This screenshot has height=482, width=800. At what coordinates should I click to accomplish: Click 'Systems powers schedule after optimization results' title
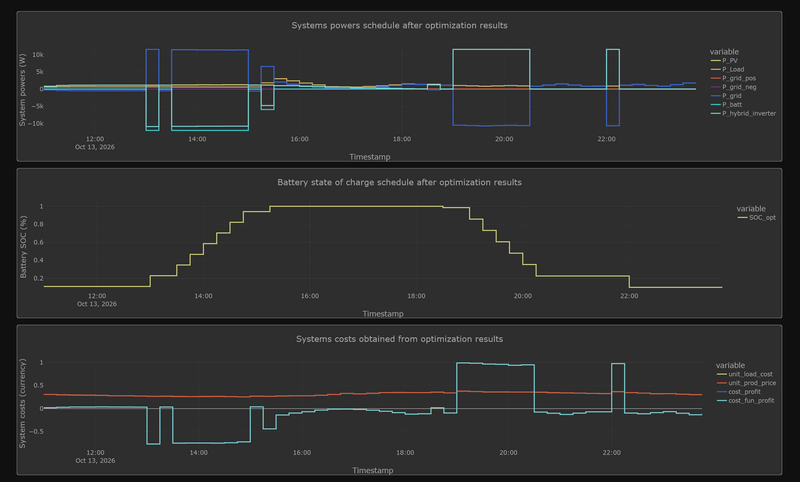pyautogui.click(x=399, y=25)
